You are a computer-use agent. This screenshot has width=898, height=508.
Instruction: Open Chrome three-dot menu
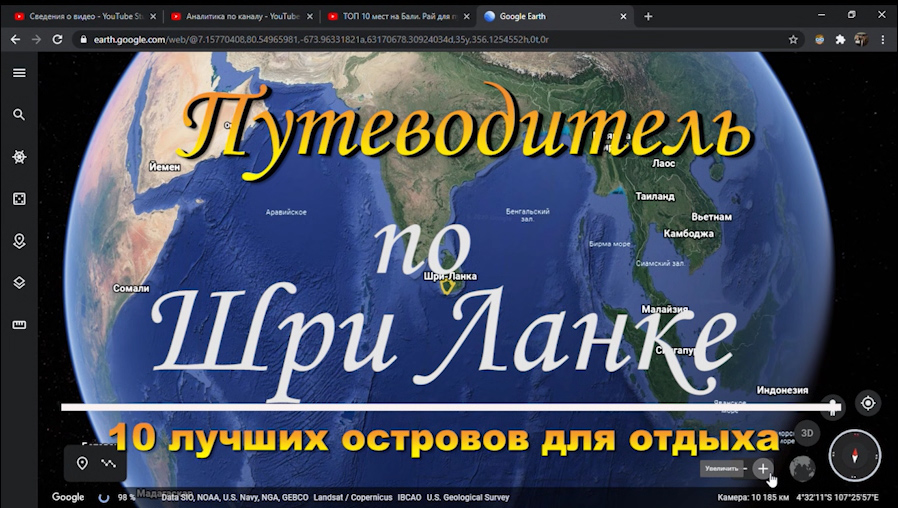coord(883,40)
